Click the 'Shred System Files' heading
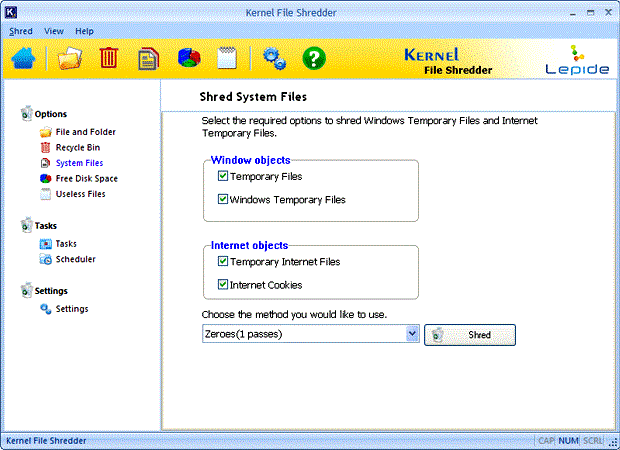This screenshot has width=620, height=450. click(x=253, y=97)
